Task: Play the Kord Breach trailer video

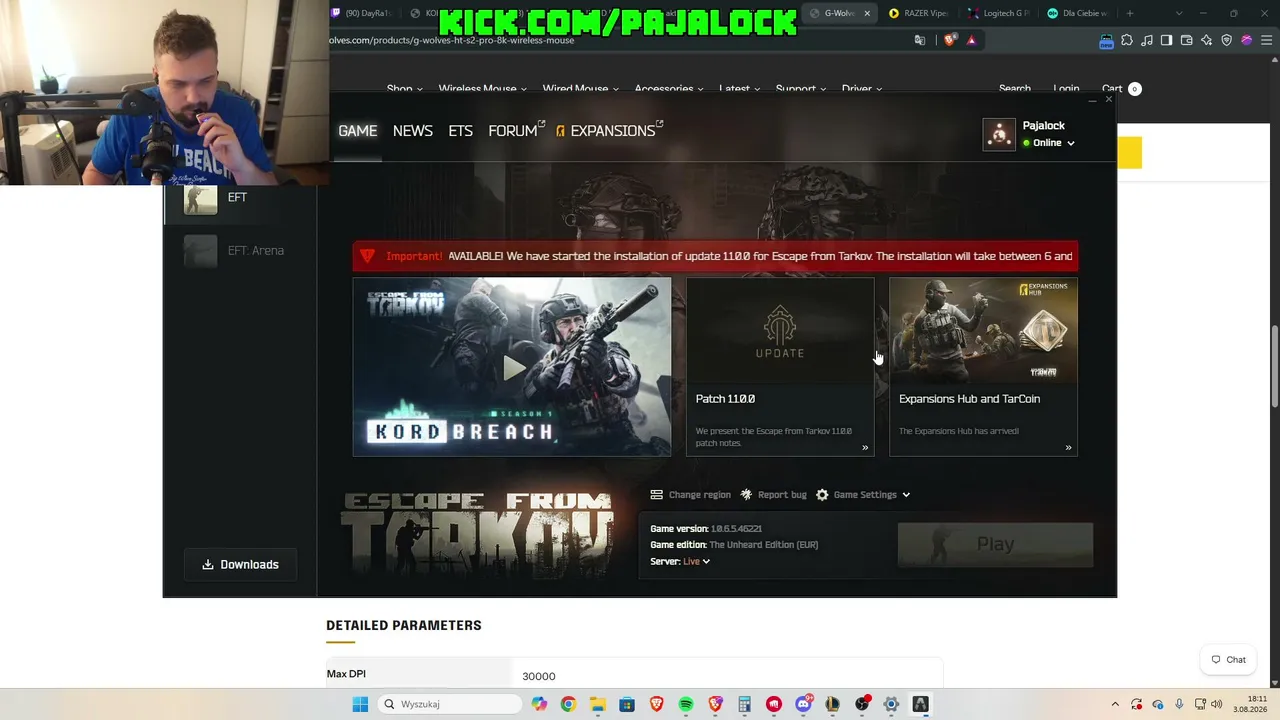Action: point(512,367)
